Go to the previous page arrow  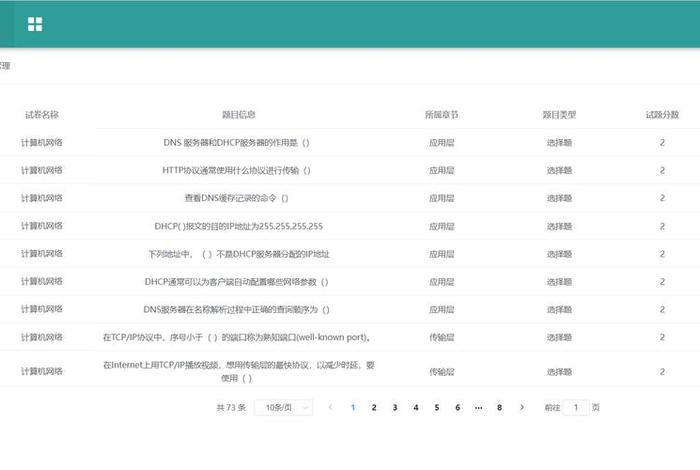click(330, 407)
